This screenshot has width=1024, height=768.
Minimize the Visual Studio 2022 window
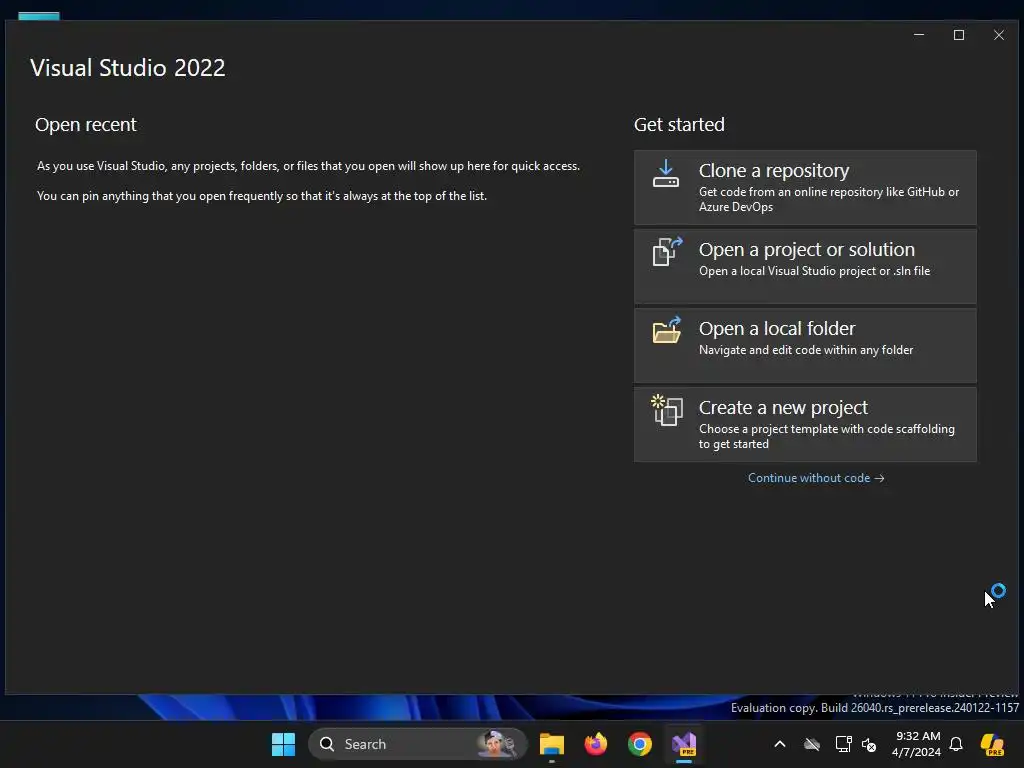919,35
